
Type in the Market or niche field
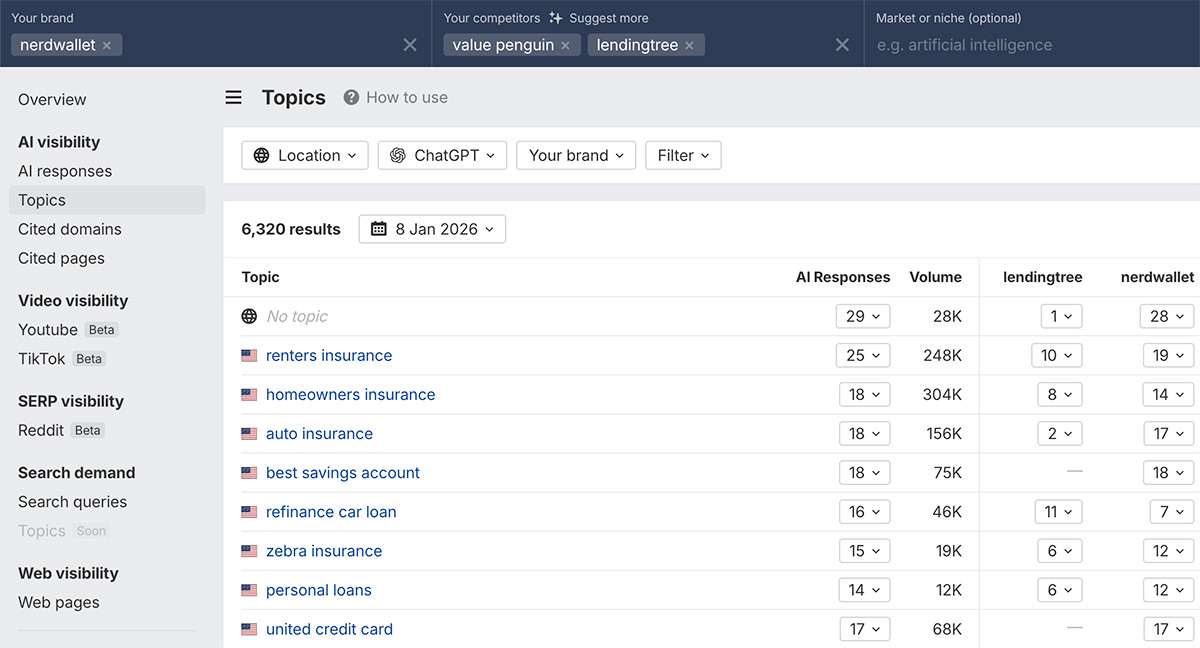coord(1030,45)
